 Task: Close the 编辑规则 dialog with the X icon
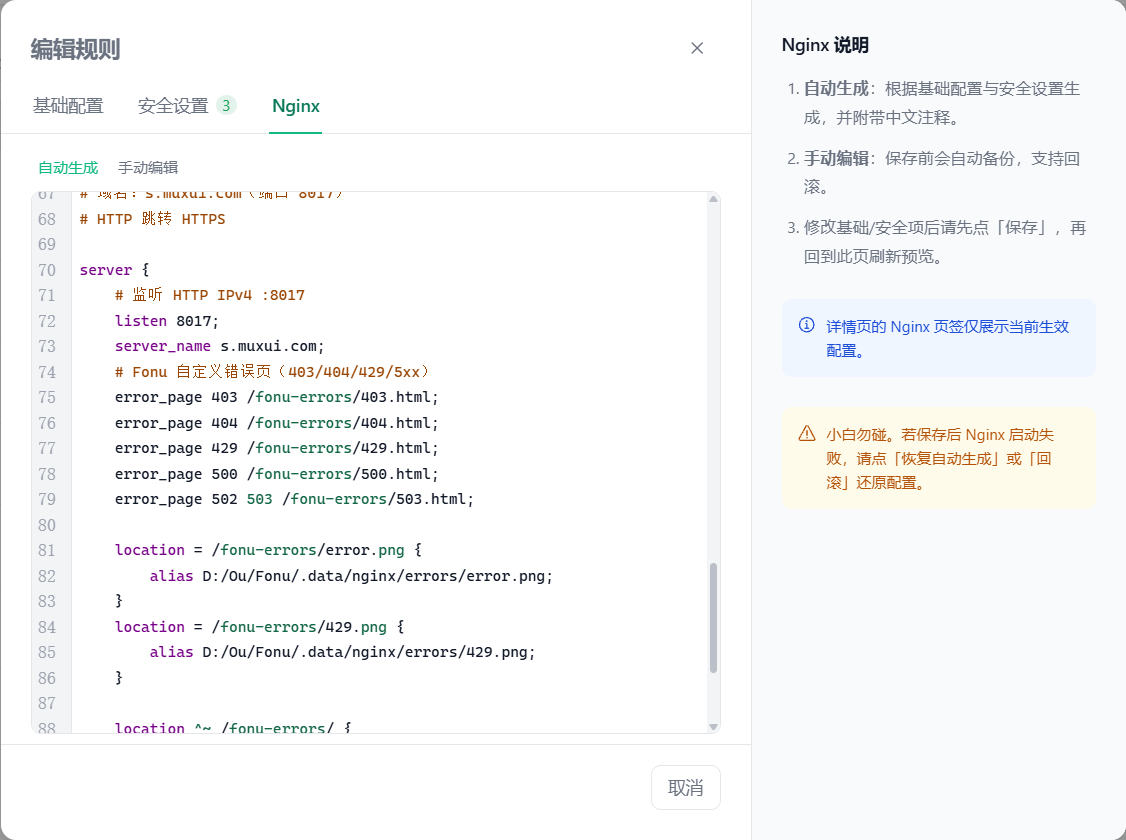(x=697, y=48)
